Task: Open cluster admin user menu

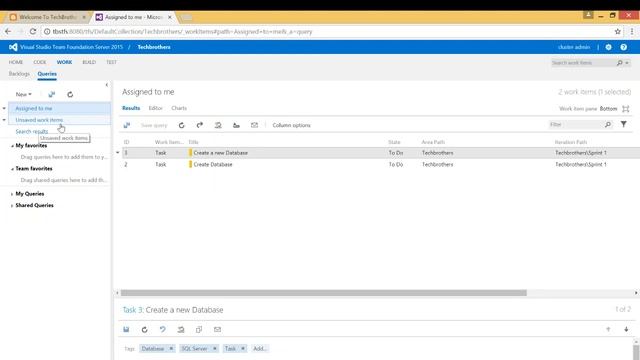Action: [574, 47]
